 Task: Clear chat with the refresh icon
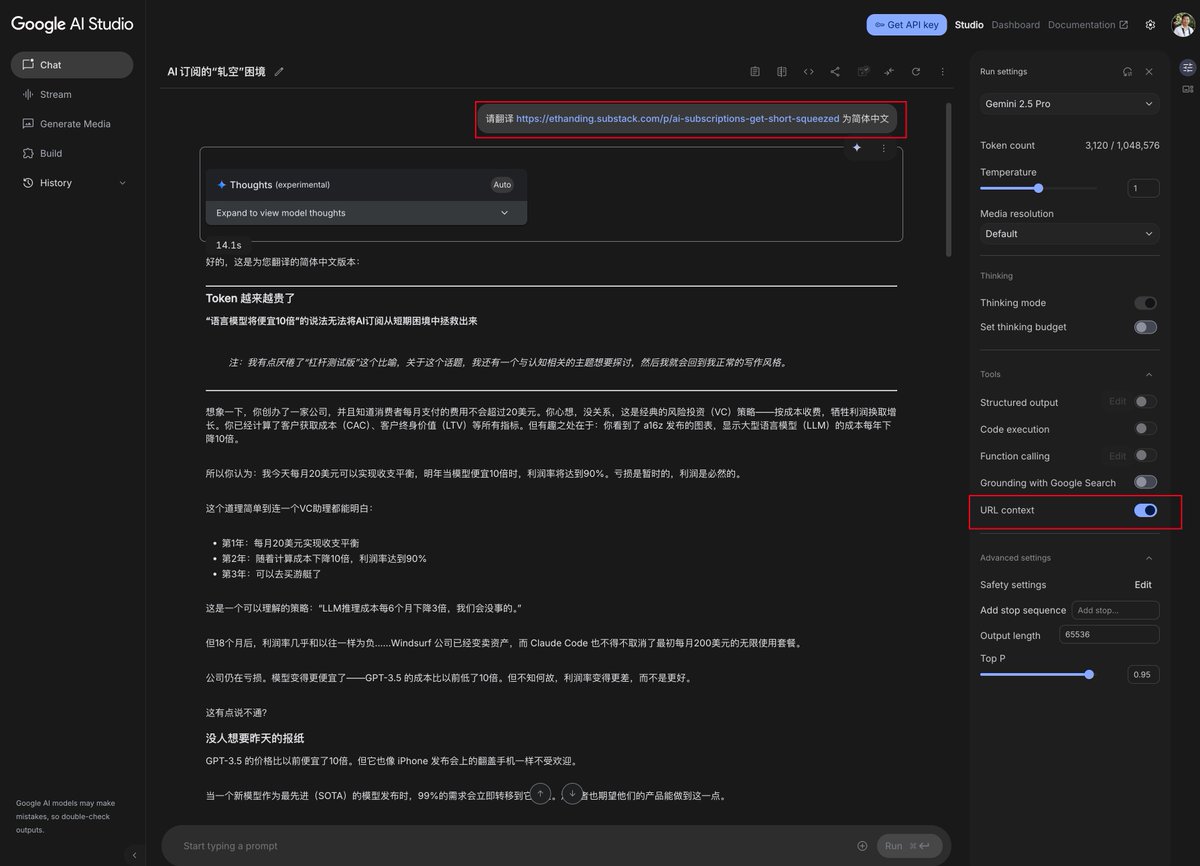click(916, 72)
